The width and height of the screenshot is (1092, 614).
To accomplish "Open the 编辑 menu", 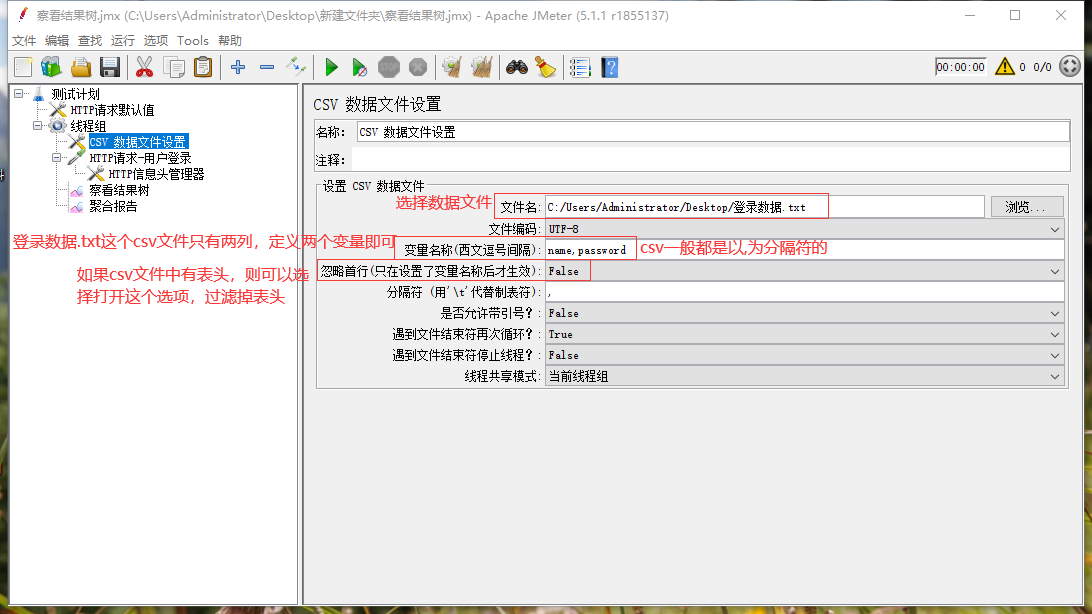I will pyautogui.click(x=57, y=40).
